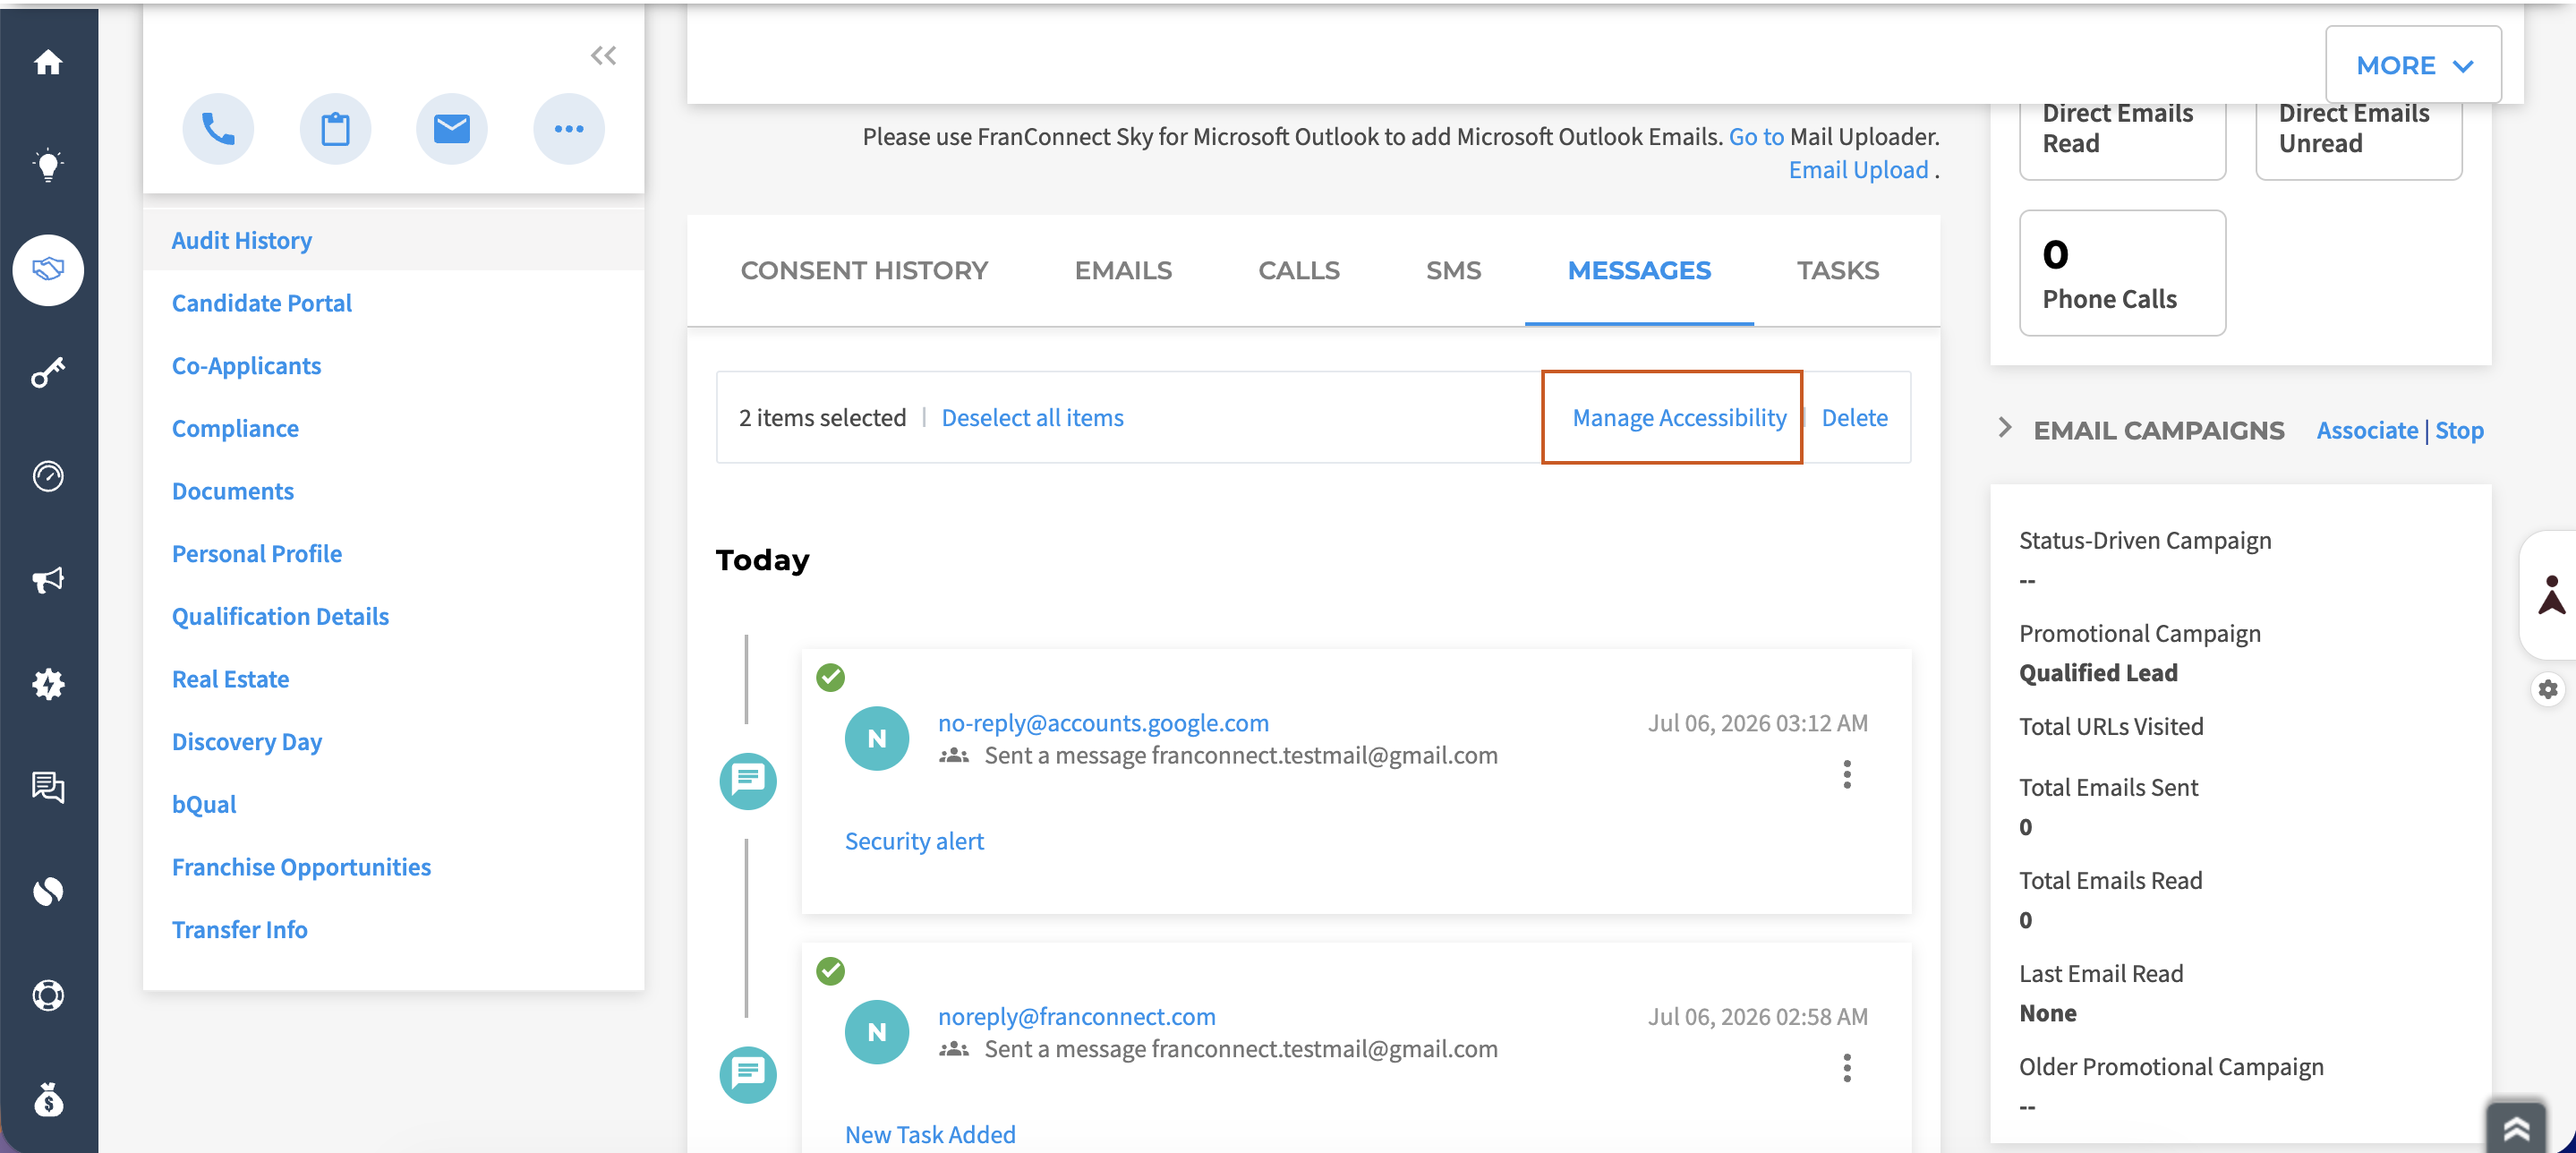
Task: Jump to top using double-up arrow button
Action: 2517,1128
